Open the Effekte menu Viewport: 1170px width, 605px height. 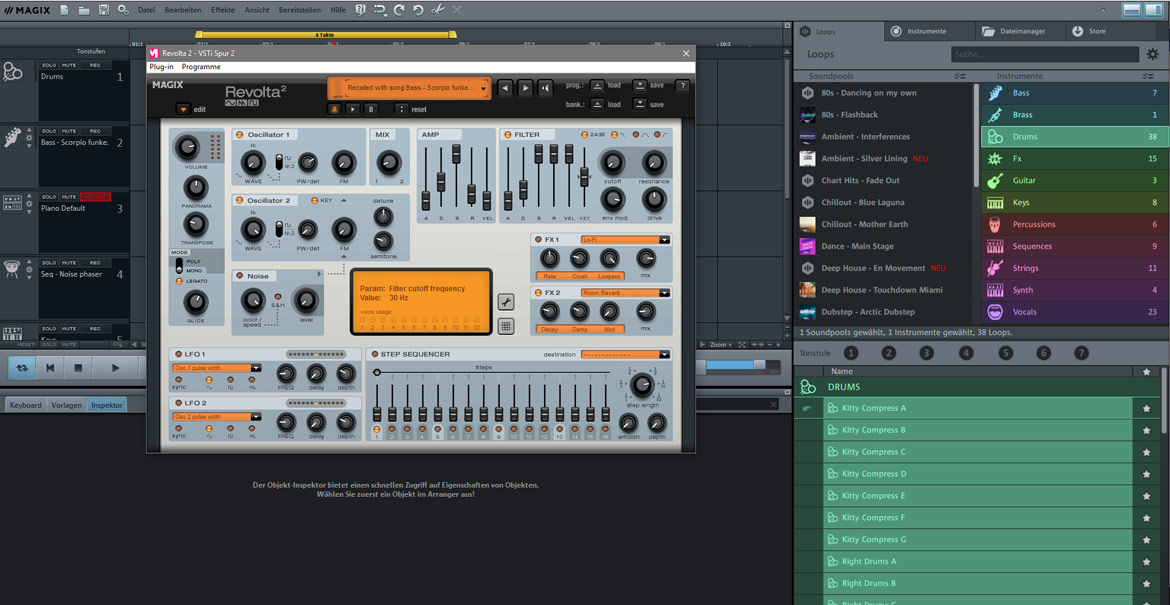click(x=222, y=10)
